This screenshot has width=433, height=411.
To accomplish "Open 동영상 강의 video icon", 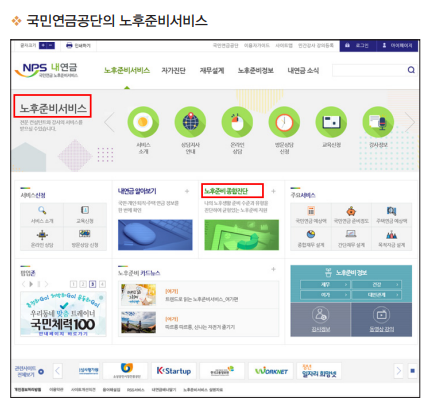I will pyautogui.click(x=381, y=315).
